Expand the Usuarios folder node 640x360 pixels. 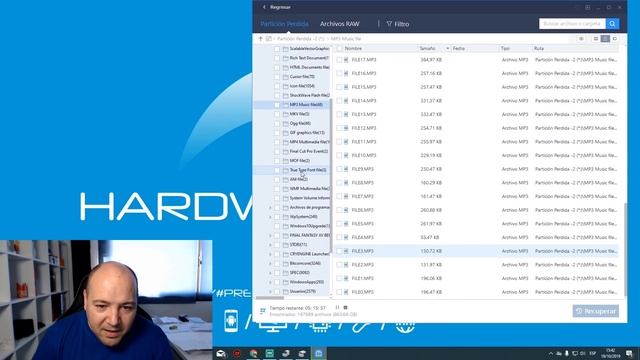point(270,292)
